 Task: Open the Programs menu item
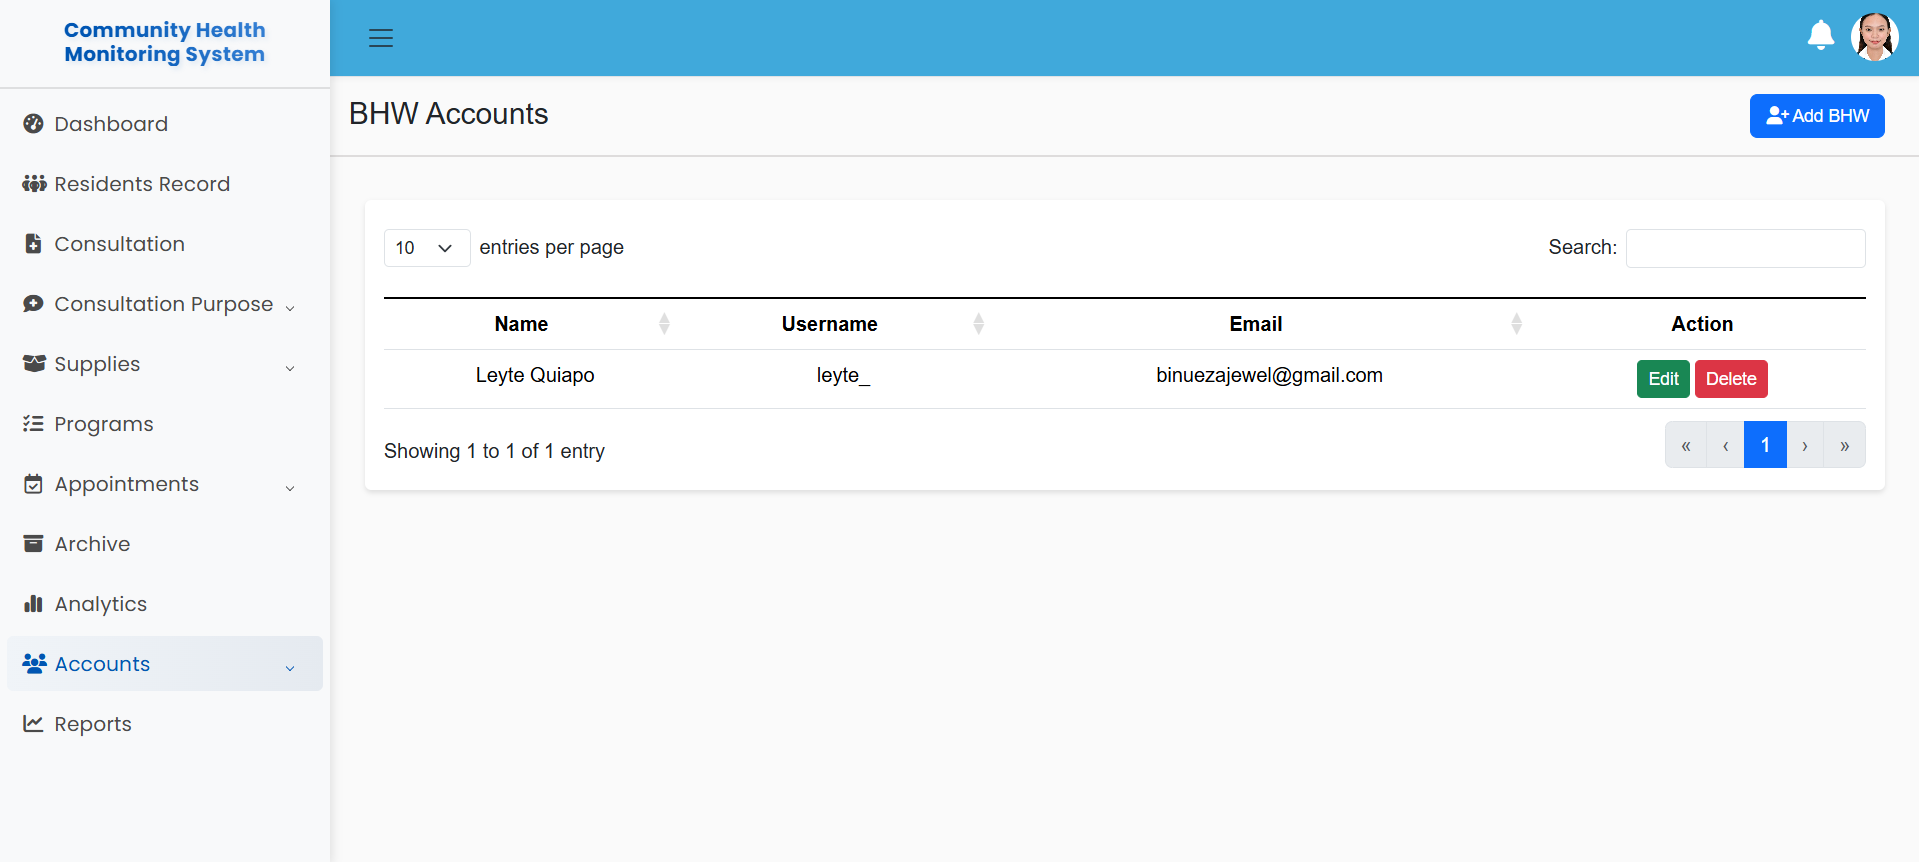coord(165,424)
